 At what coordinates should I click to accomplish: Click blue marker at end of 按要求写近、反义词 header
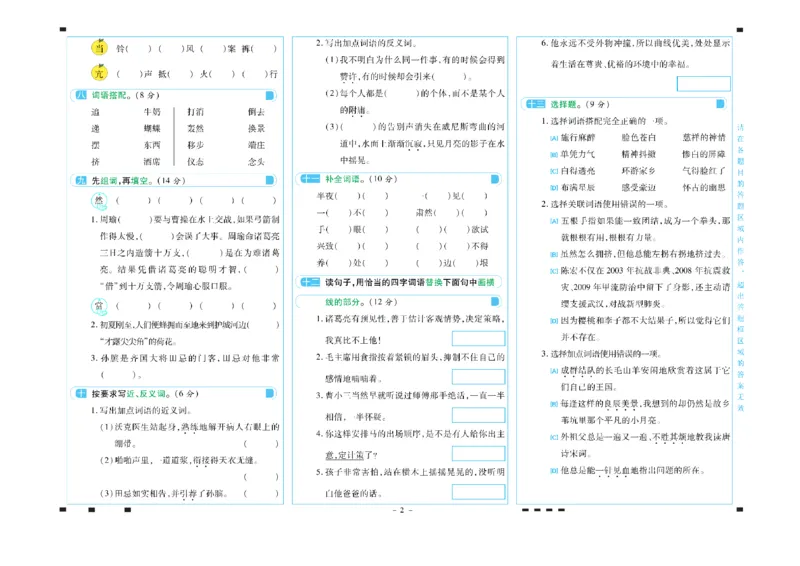pyautogui.click(x=270, y=393)
